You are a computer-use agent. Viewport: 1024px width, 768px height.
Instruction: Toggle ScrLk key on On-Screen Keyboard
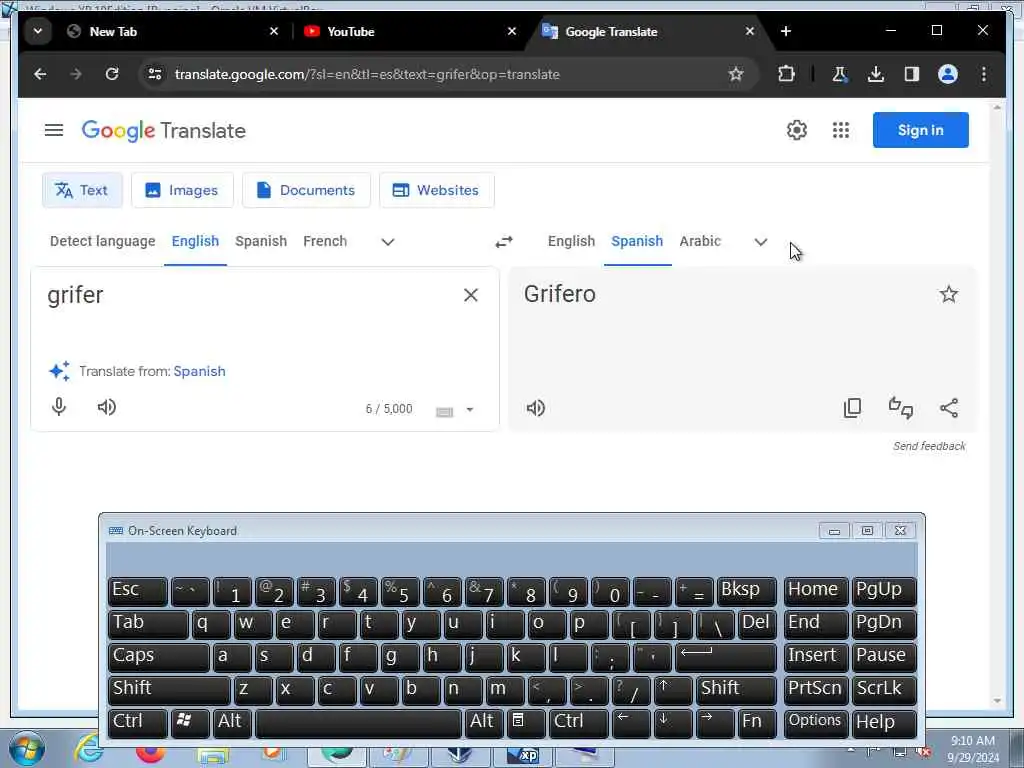coord(884,689)
